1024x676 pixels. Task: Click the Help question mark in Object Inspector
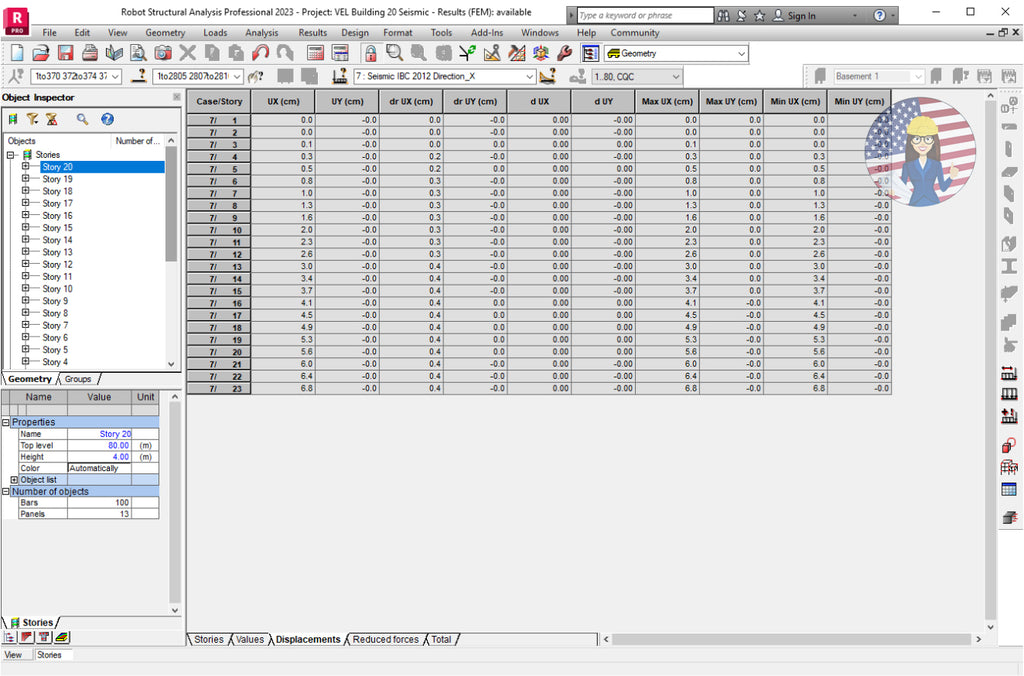click(x=105, y=119)
